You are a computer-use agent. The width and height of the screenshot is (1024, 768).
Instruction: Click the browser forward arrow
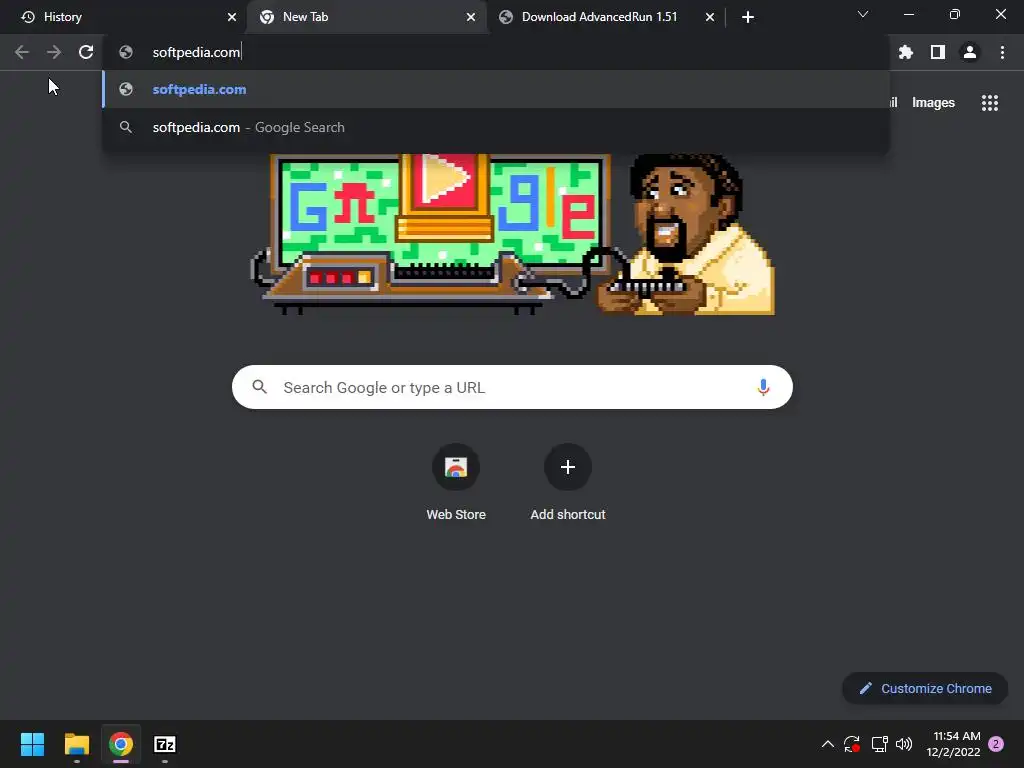[54, 52]
